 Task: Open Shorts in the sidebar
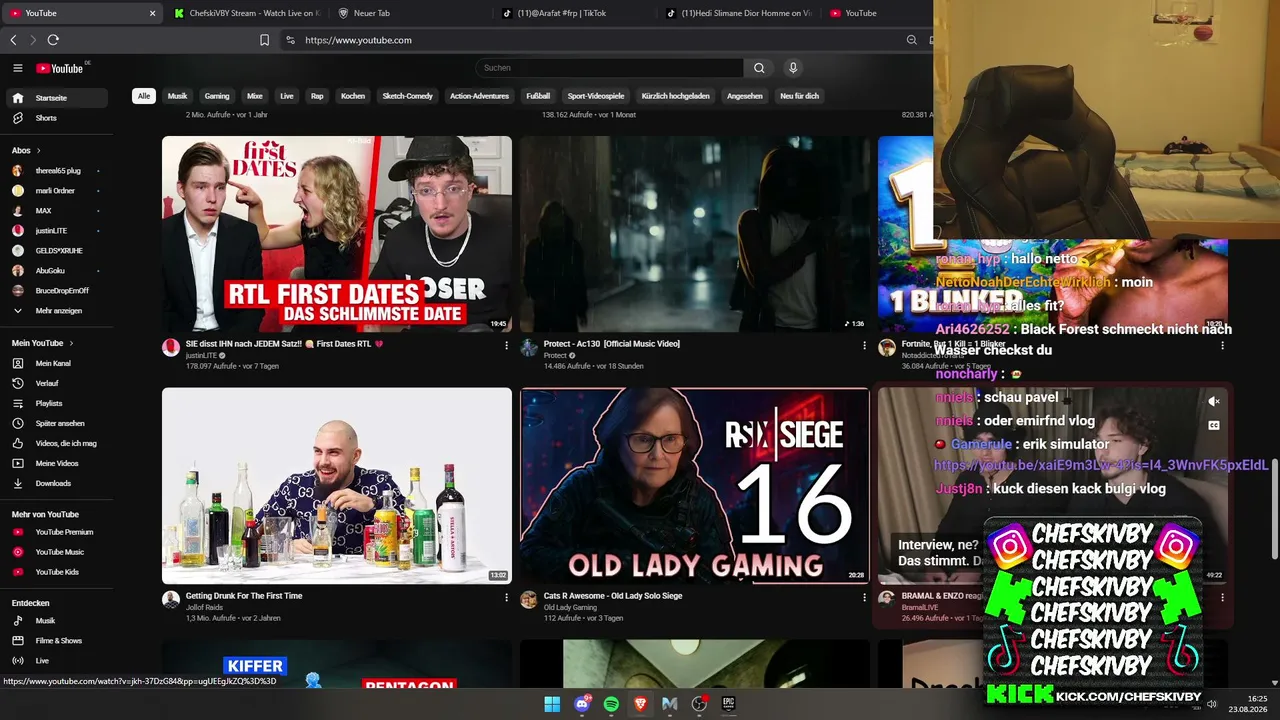point(57,118)
